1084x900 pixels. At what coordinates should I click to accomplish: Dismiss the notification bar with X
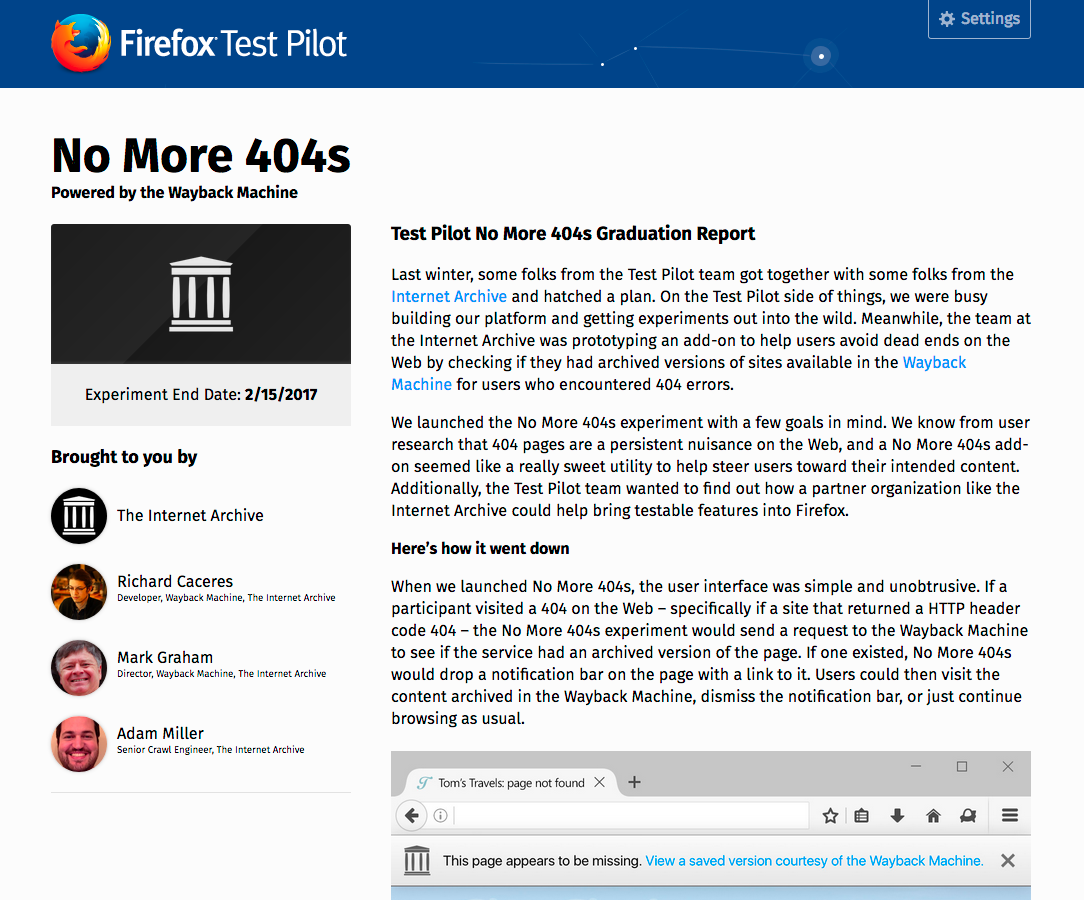(1008, 861)
